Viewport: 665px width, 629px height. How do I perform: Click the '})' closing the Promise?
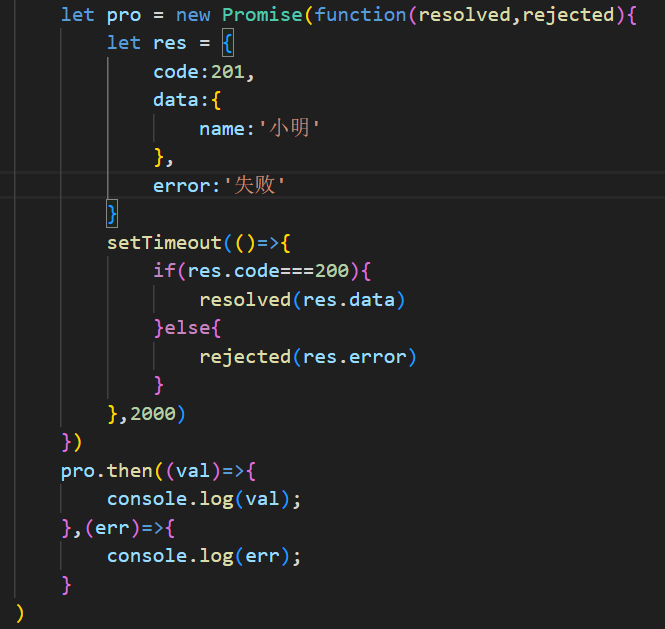coord(72,442)
